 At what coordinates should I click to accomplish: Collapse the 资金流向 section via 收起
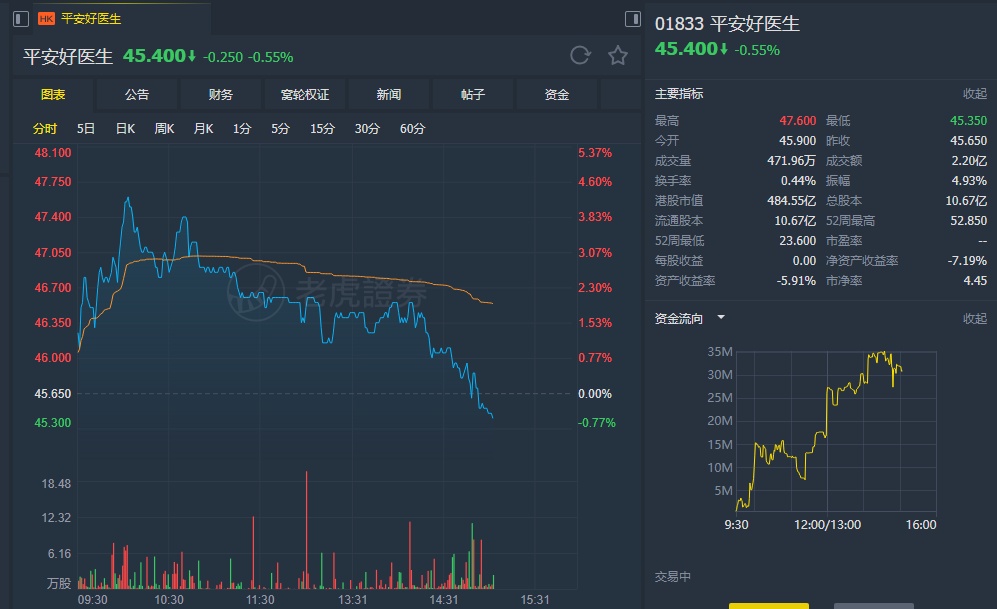(974, 319)
